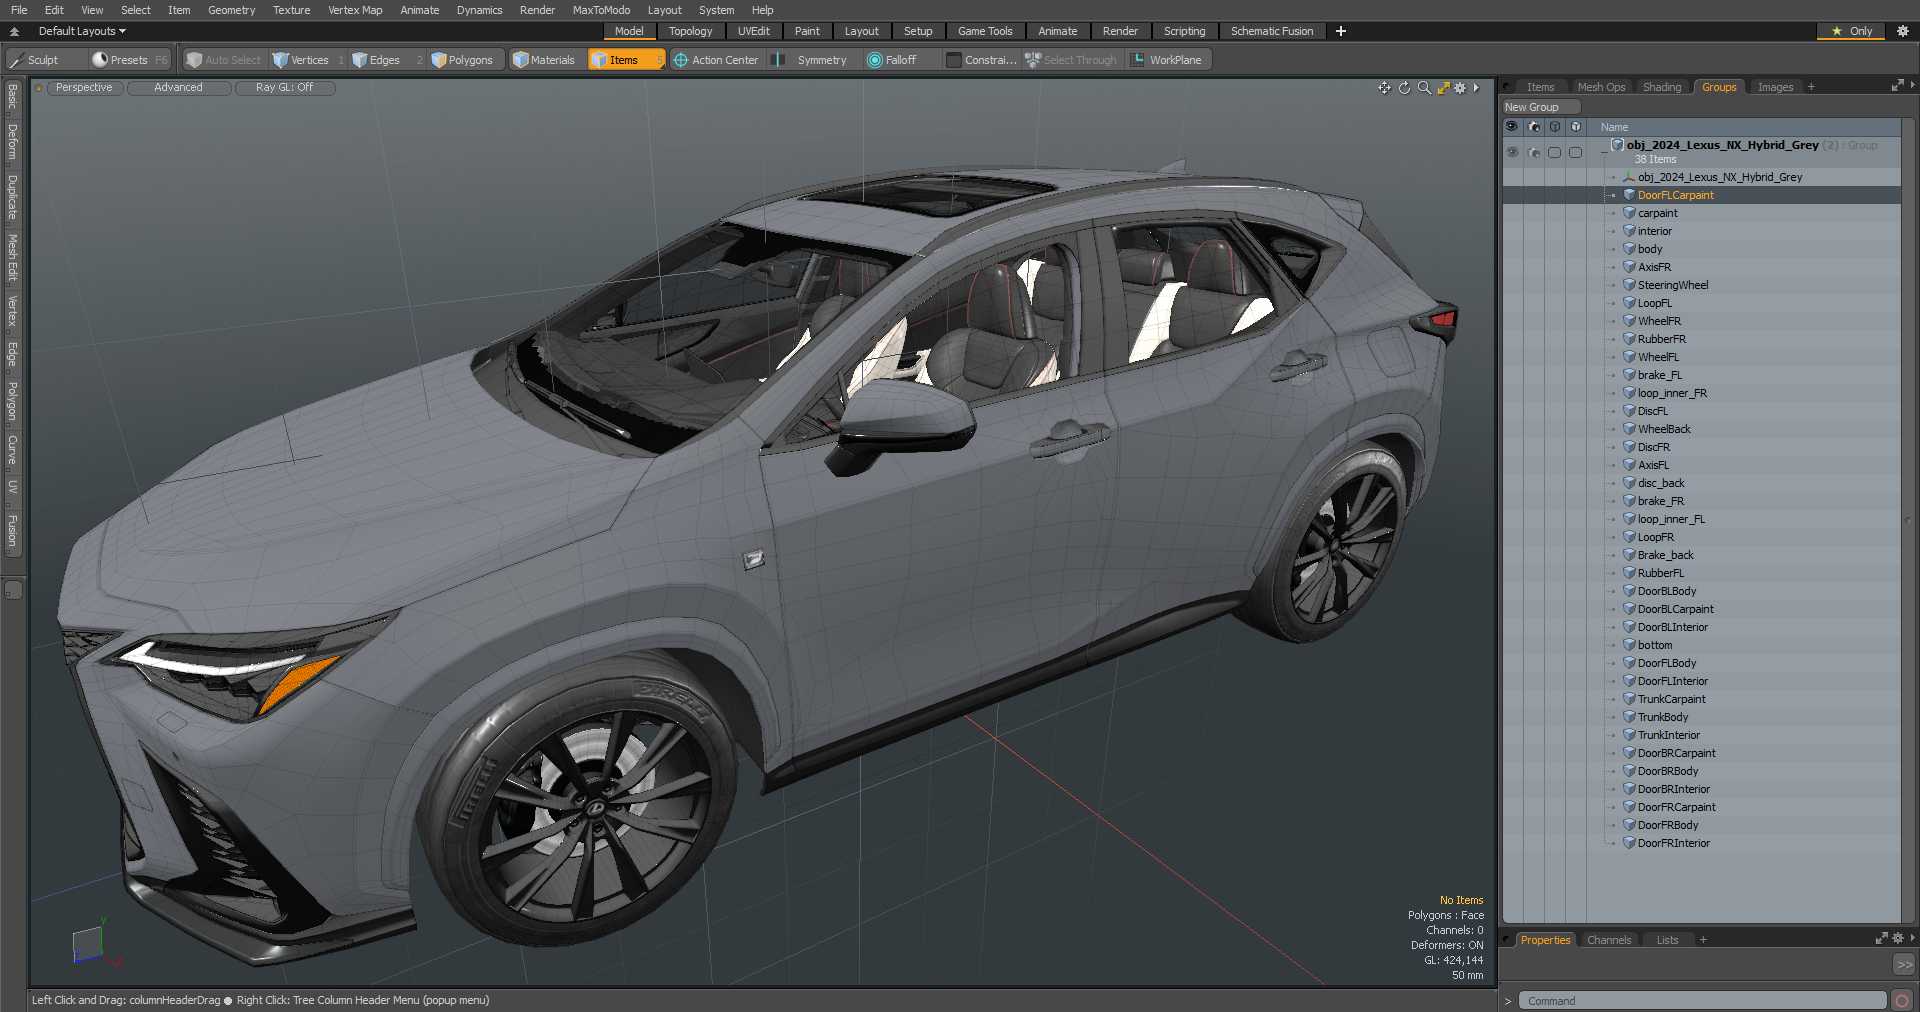Image resolution: width=1920 pixels, height=1012 pixels.
Task: Click the mesh icon of the body item
Action: coord(1629,249)
